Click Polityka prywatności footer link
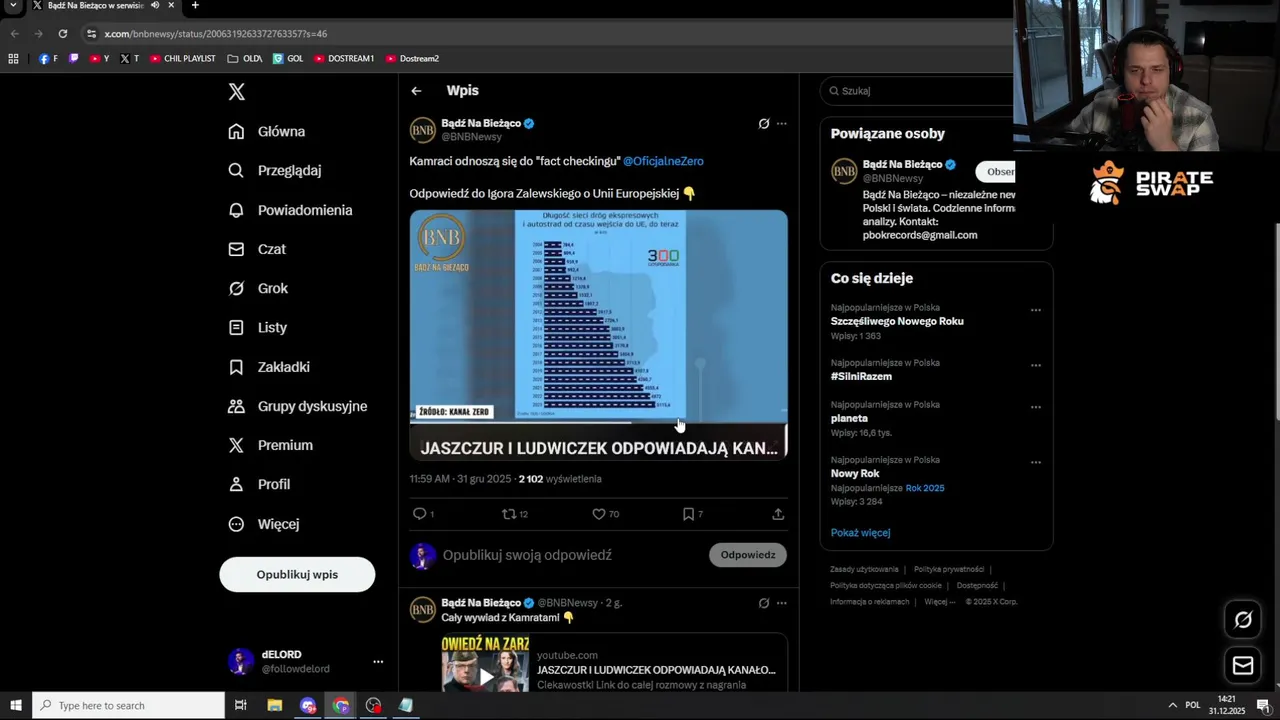This screenshot has height=720, width=1280. [949, 570]
